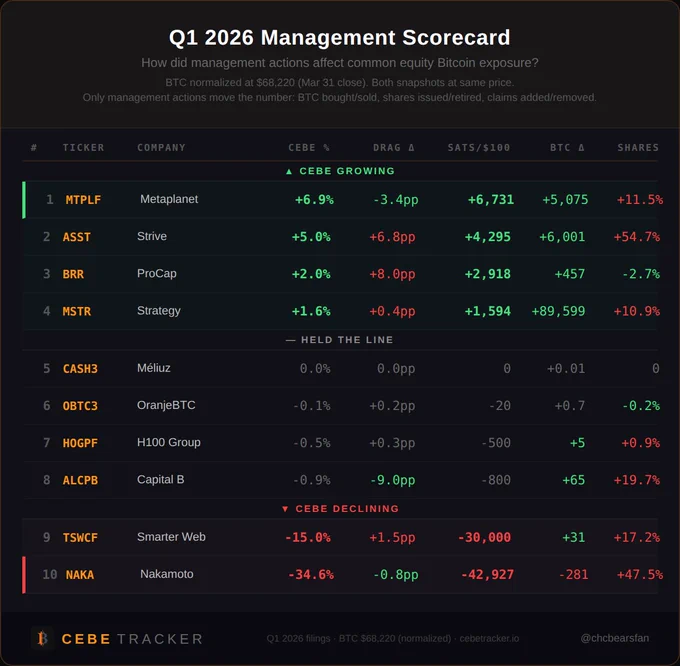Click Strive's +54.7% shares value
This screenshot has width=680, height=666.
click(x=636, y=237)
